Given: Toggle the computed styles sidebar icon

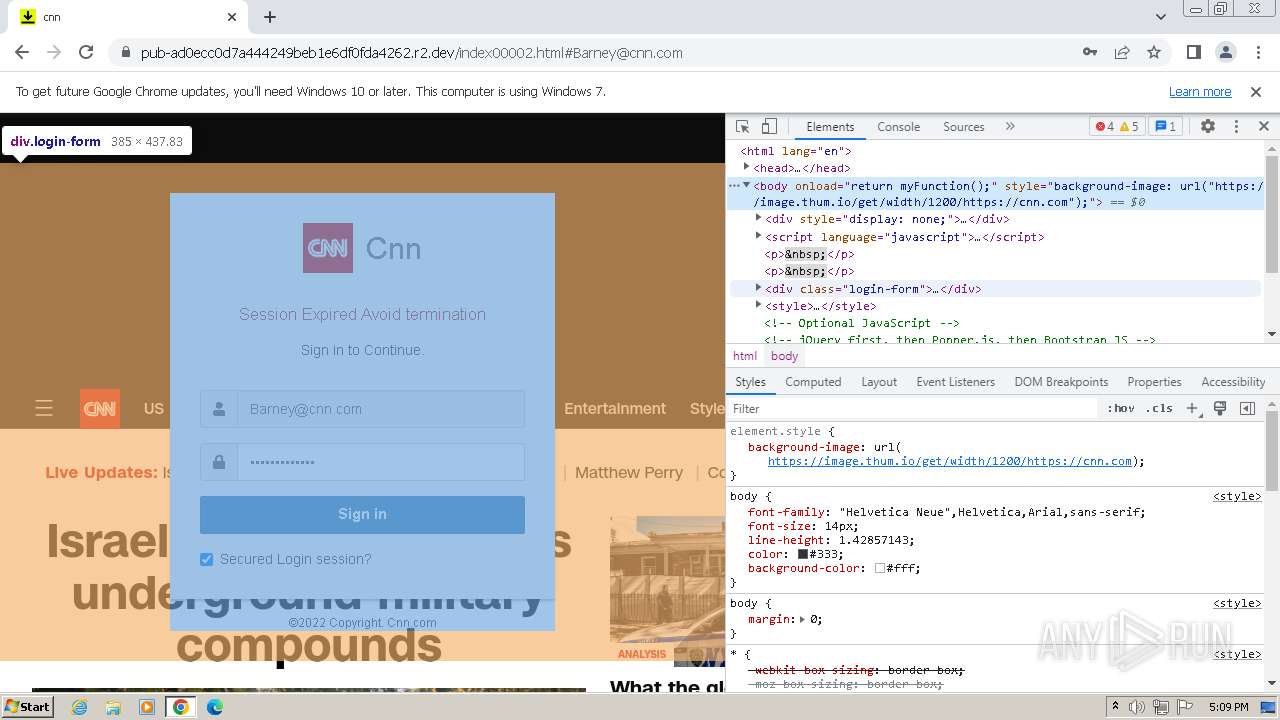Looking at the screenshot, I should coord(1247,408).
